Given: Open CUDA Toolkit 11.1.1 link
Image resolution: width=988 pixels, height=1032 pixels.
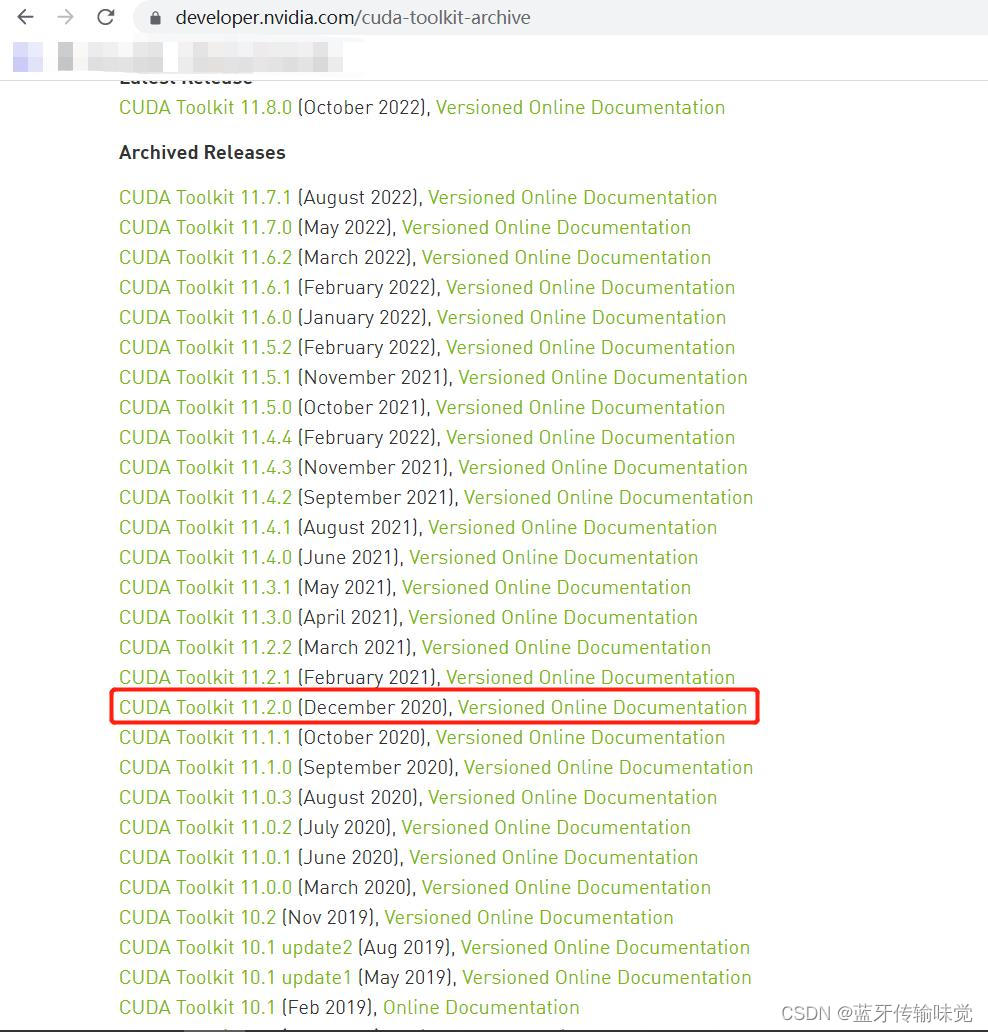Looking at the screenshot, I should pyautogui.click(x=205, y=738).
